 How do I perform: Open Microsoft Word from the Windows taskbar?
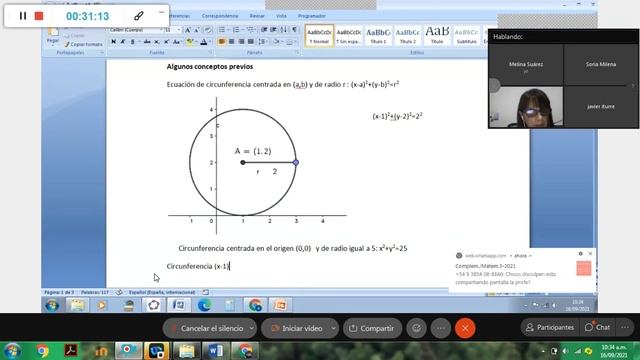215,351
